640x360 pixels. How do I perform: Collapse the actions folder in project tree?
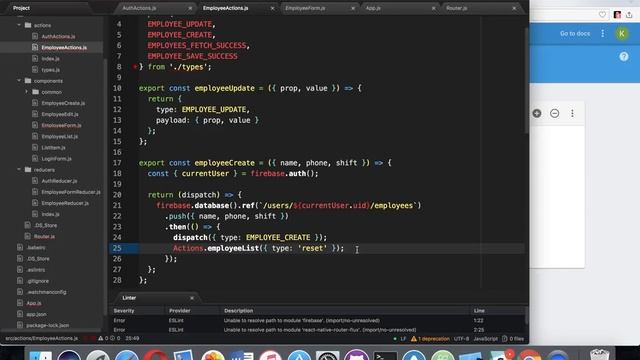click(x=19, y=25)
